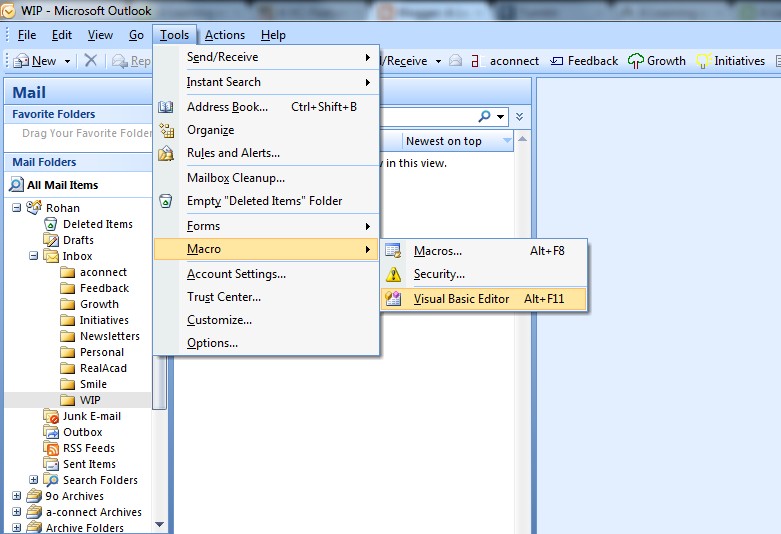This screenshot has width=781, height=534.
Task: Click Rules and Alerts menu item
Action: tap(233, 153)
